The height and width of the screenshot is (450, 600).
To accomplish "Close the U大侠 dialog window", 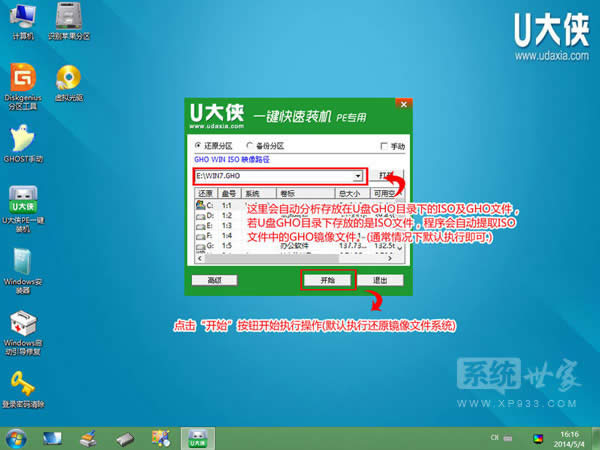I will click(x=404, y=104).
